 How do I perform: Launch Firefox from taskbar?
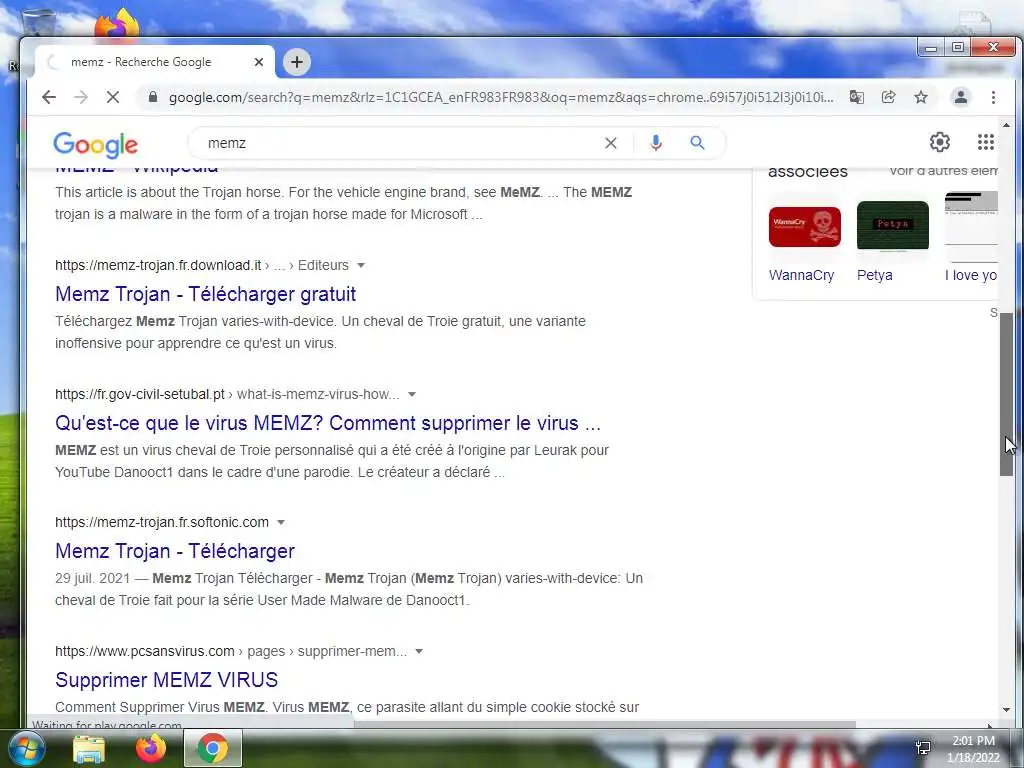coord(150,748)
